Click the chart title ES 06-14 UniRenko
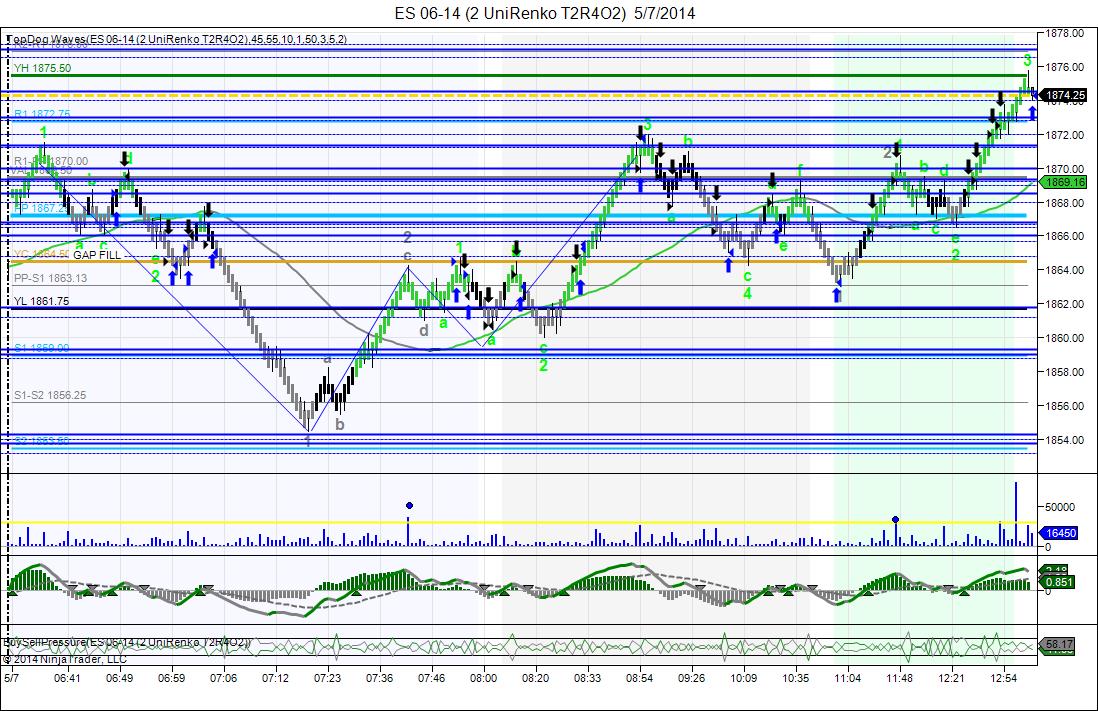This screenshot has height=711, width=1098. (x=545, y=13)
